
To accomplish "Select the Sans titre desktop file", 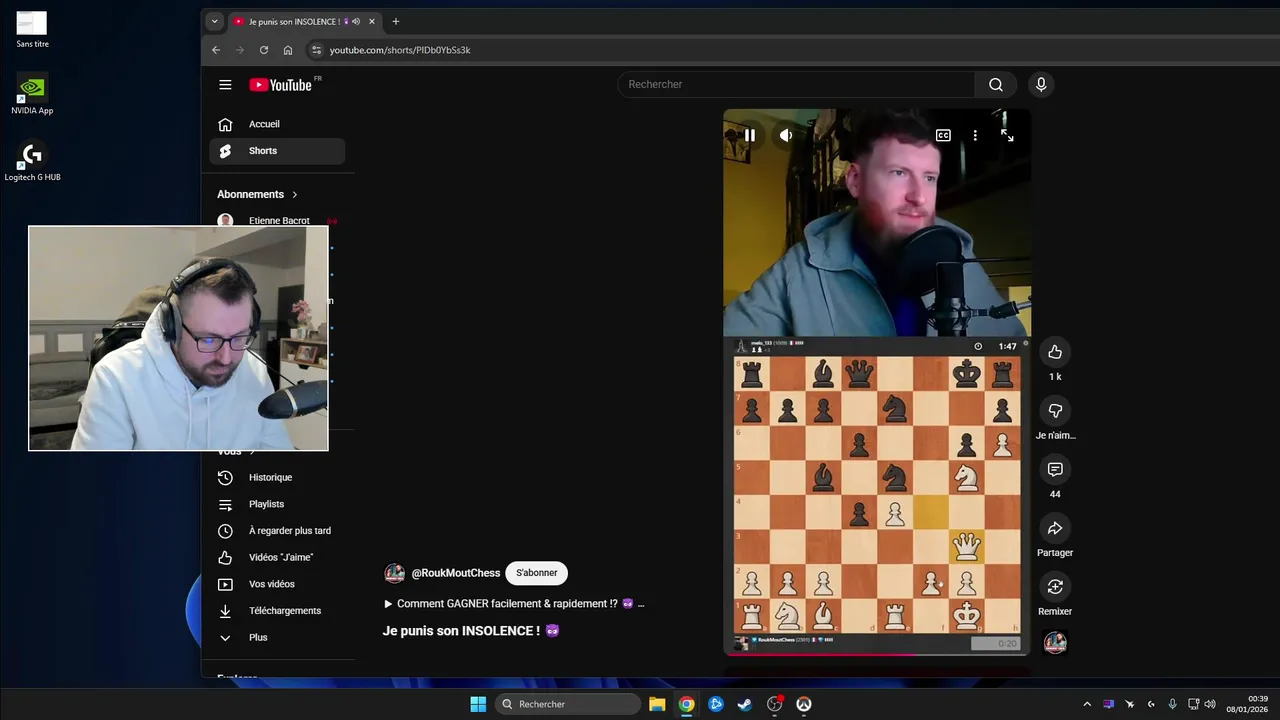I will click(32, 29).
